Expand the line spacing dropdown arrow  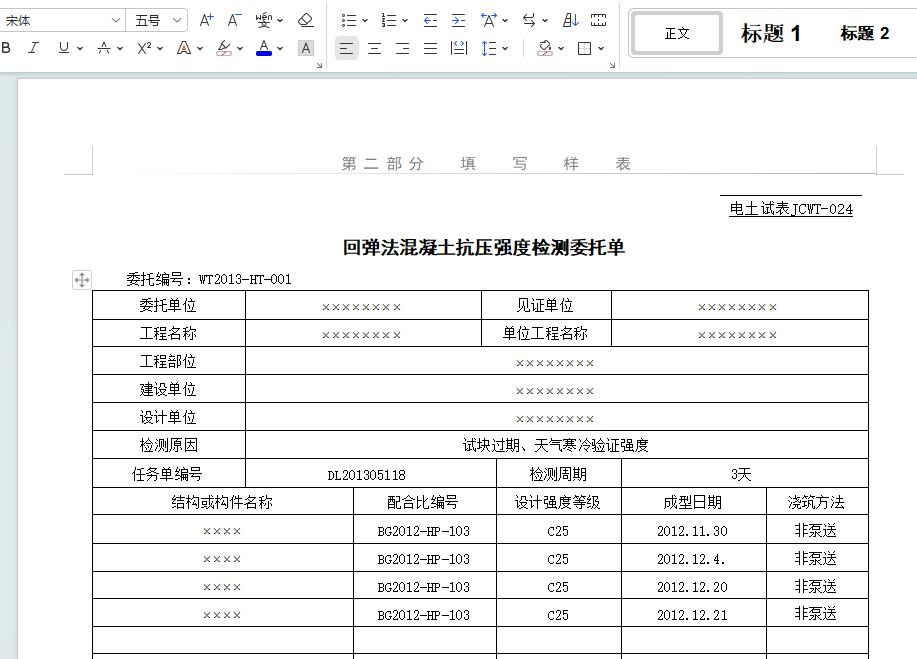[505, 48]
